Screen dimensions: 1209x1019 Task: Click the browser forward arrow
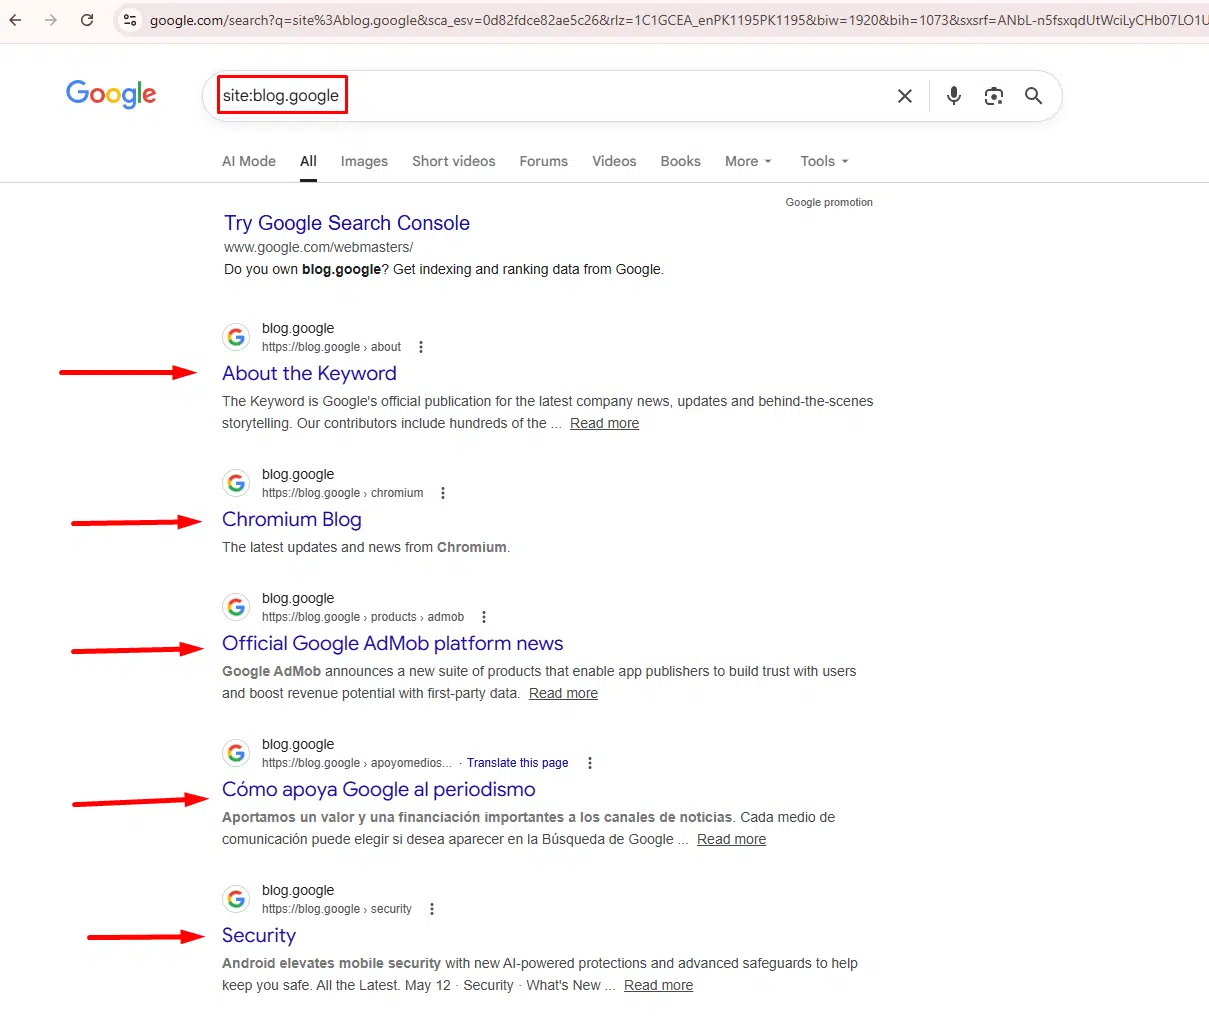point(51,20)
